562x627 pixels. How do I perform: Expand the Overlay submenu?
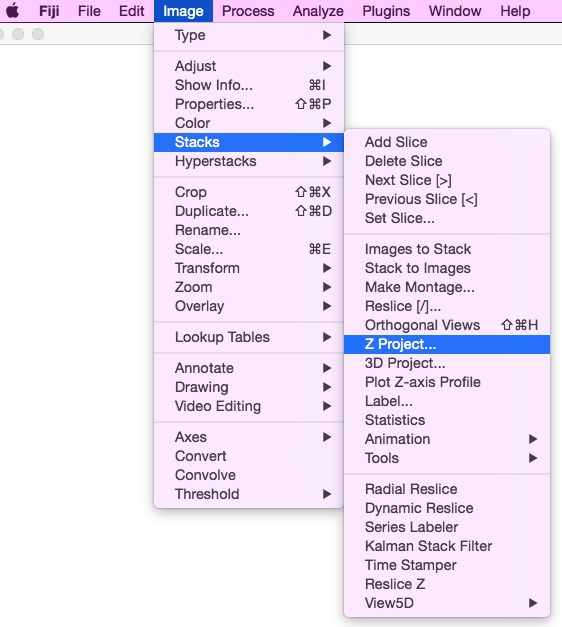[x=249, y=306]
